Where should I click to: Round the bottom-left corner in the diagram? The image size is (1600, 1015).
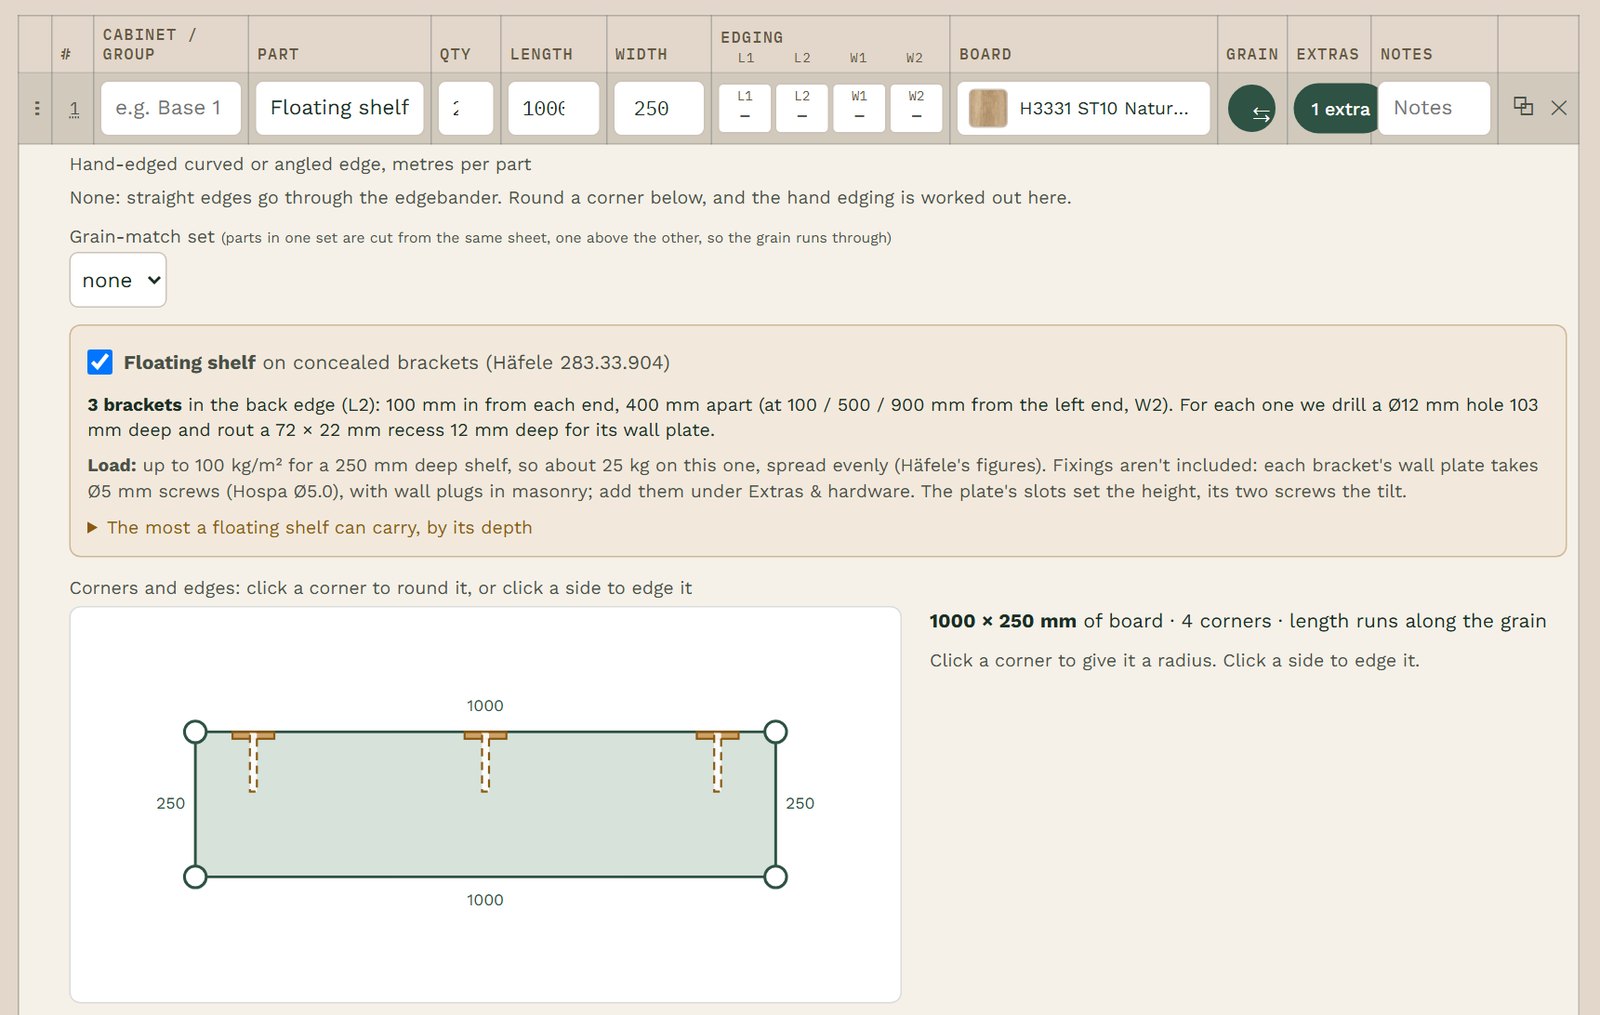(x=196, y=877)
